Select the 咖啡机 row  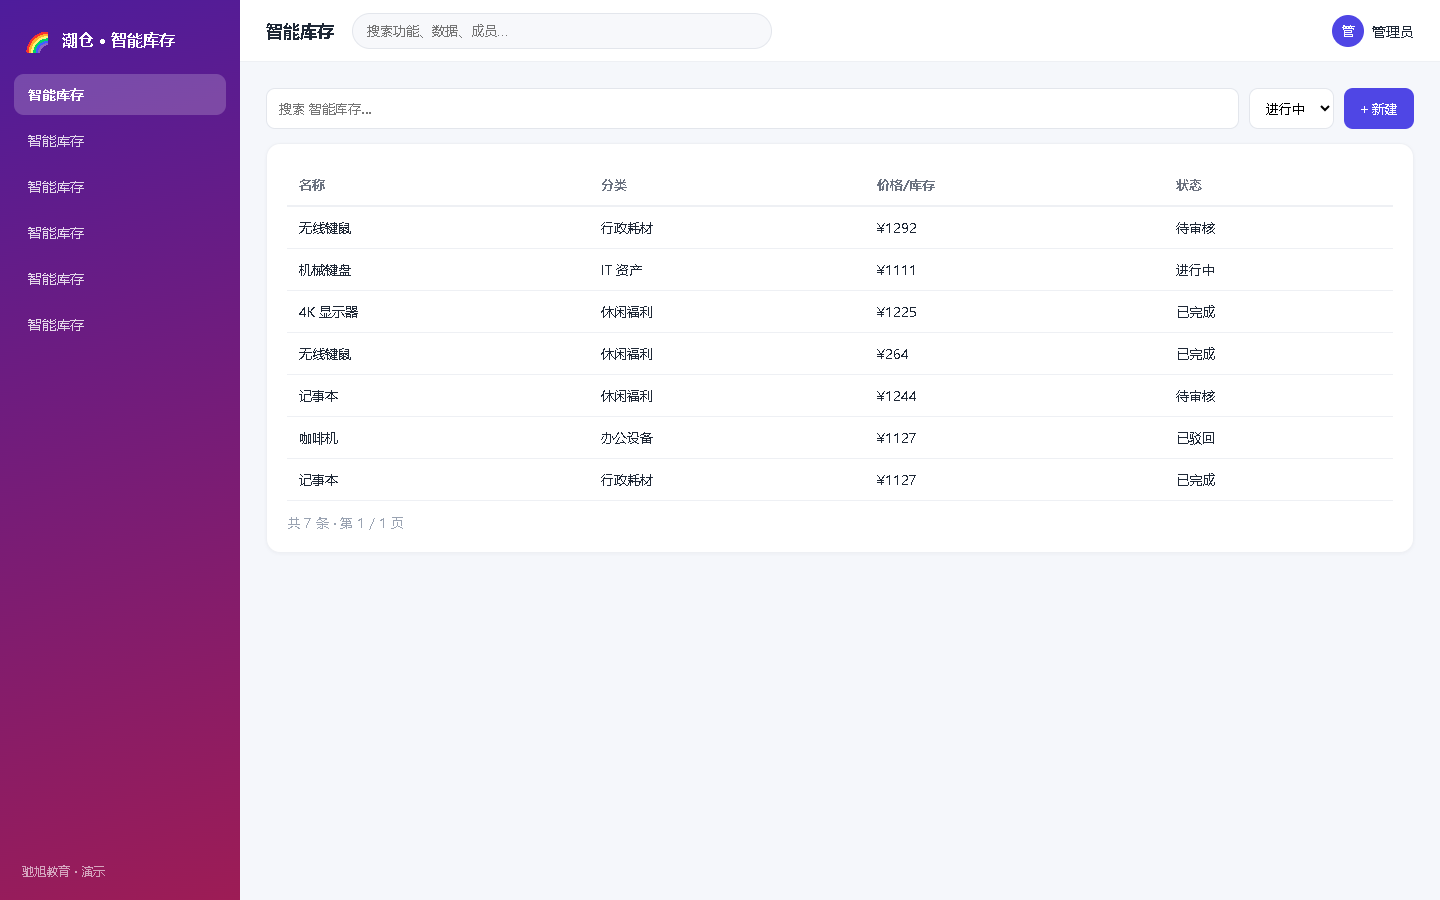coord(840,438)
